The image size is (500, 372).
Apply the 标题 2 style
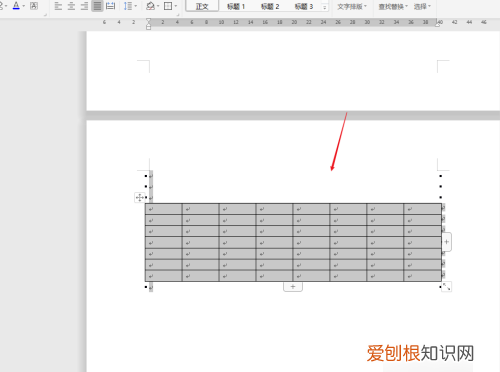[270, 6]
